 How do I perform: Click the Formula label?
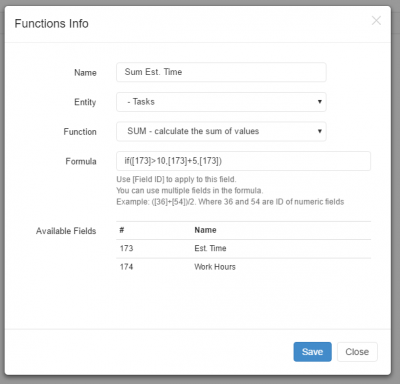[x=81, y=161]
